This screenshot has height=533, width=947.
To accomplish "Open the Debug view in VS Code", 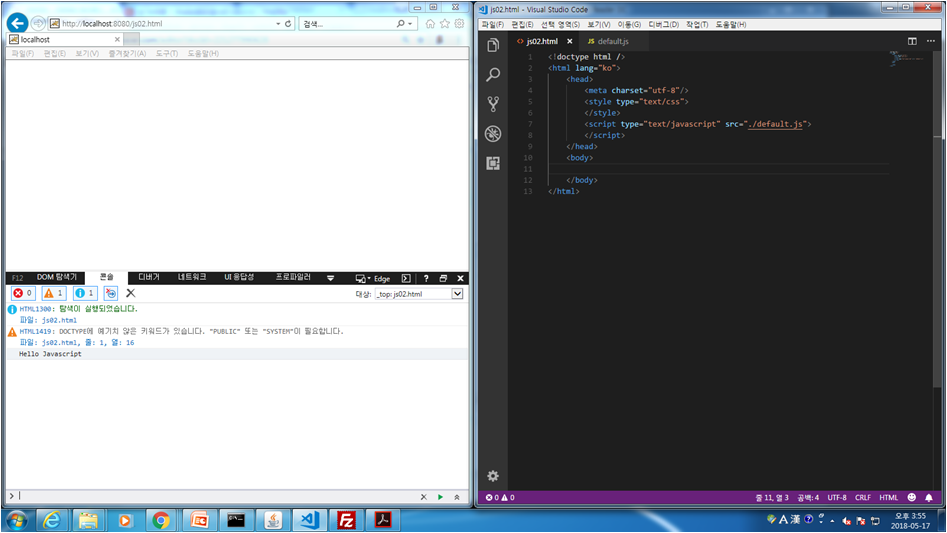I will pyautogui.click(x=493, y=133).
